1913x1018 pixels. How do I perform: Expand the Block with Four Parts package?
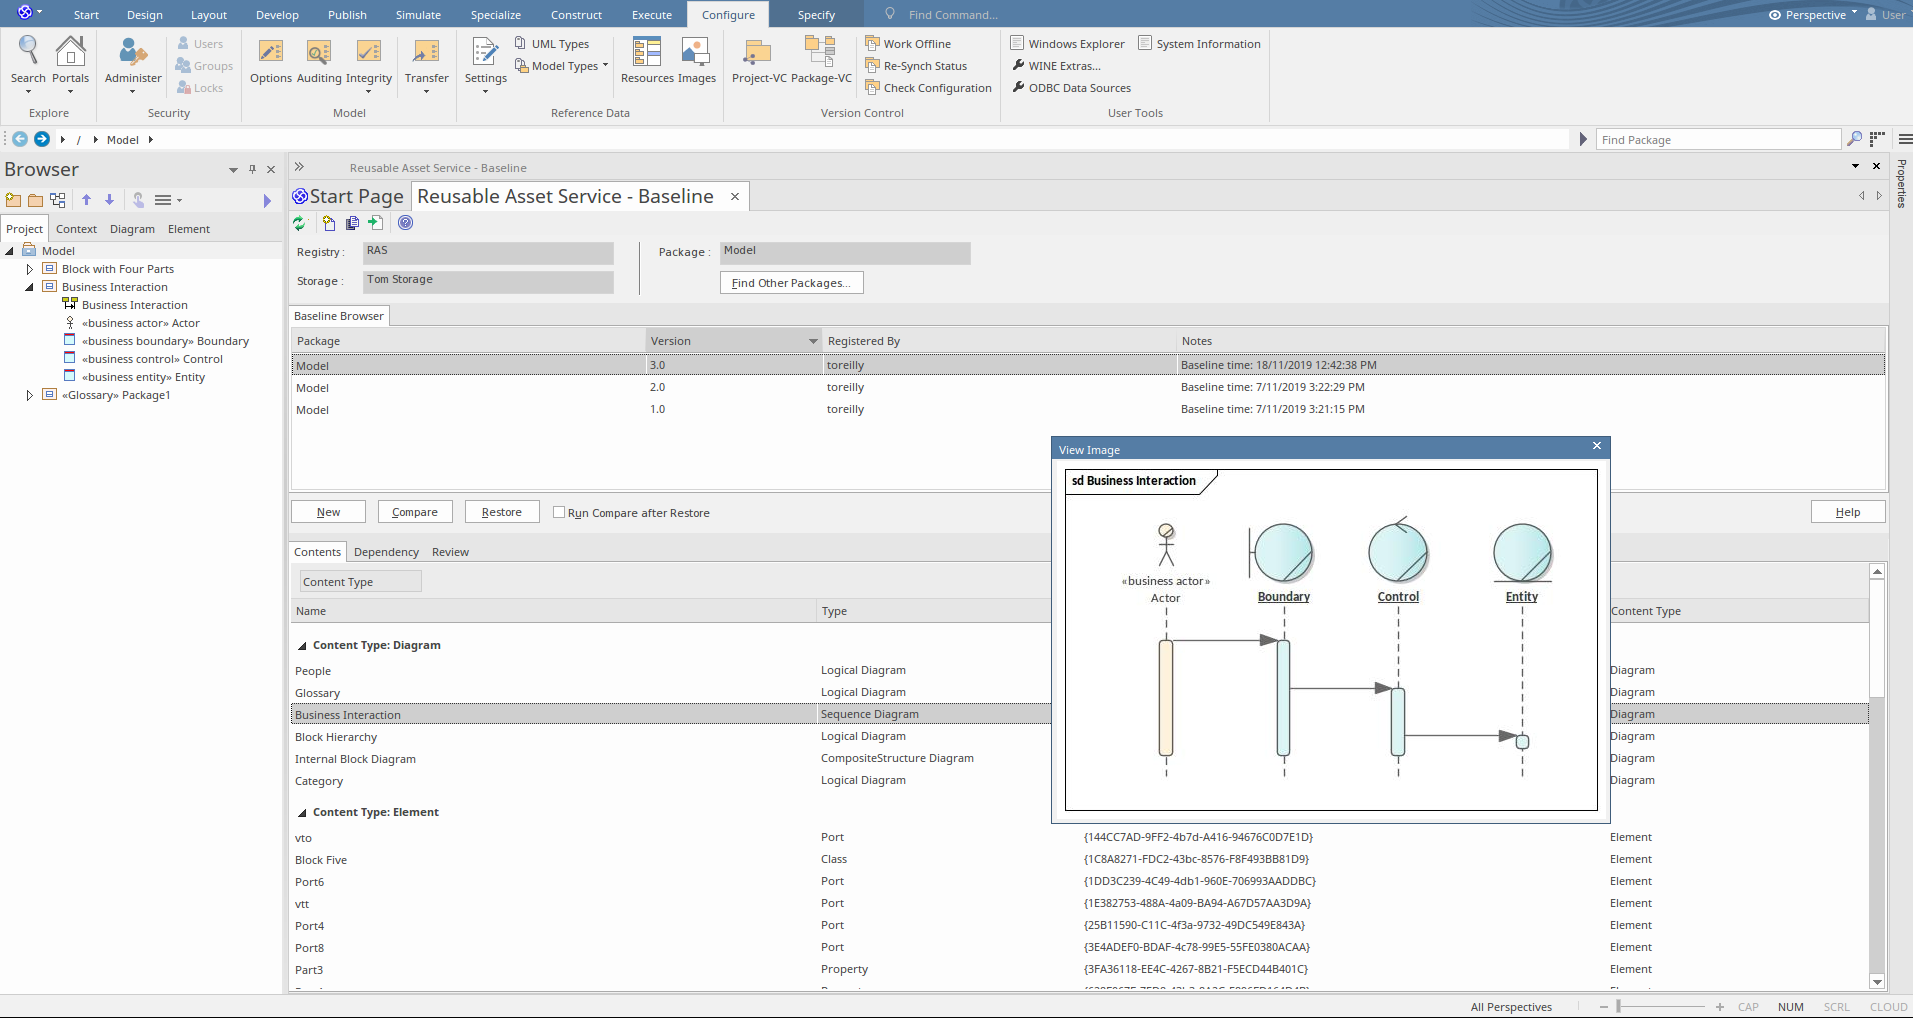(29, 269)
